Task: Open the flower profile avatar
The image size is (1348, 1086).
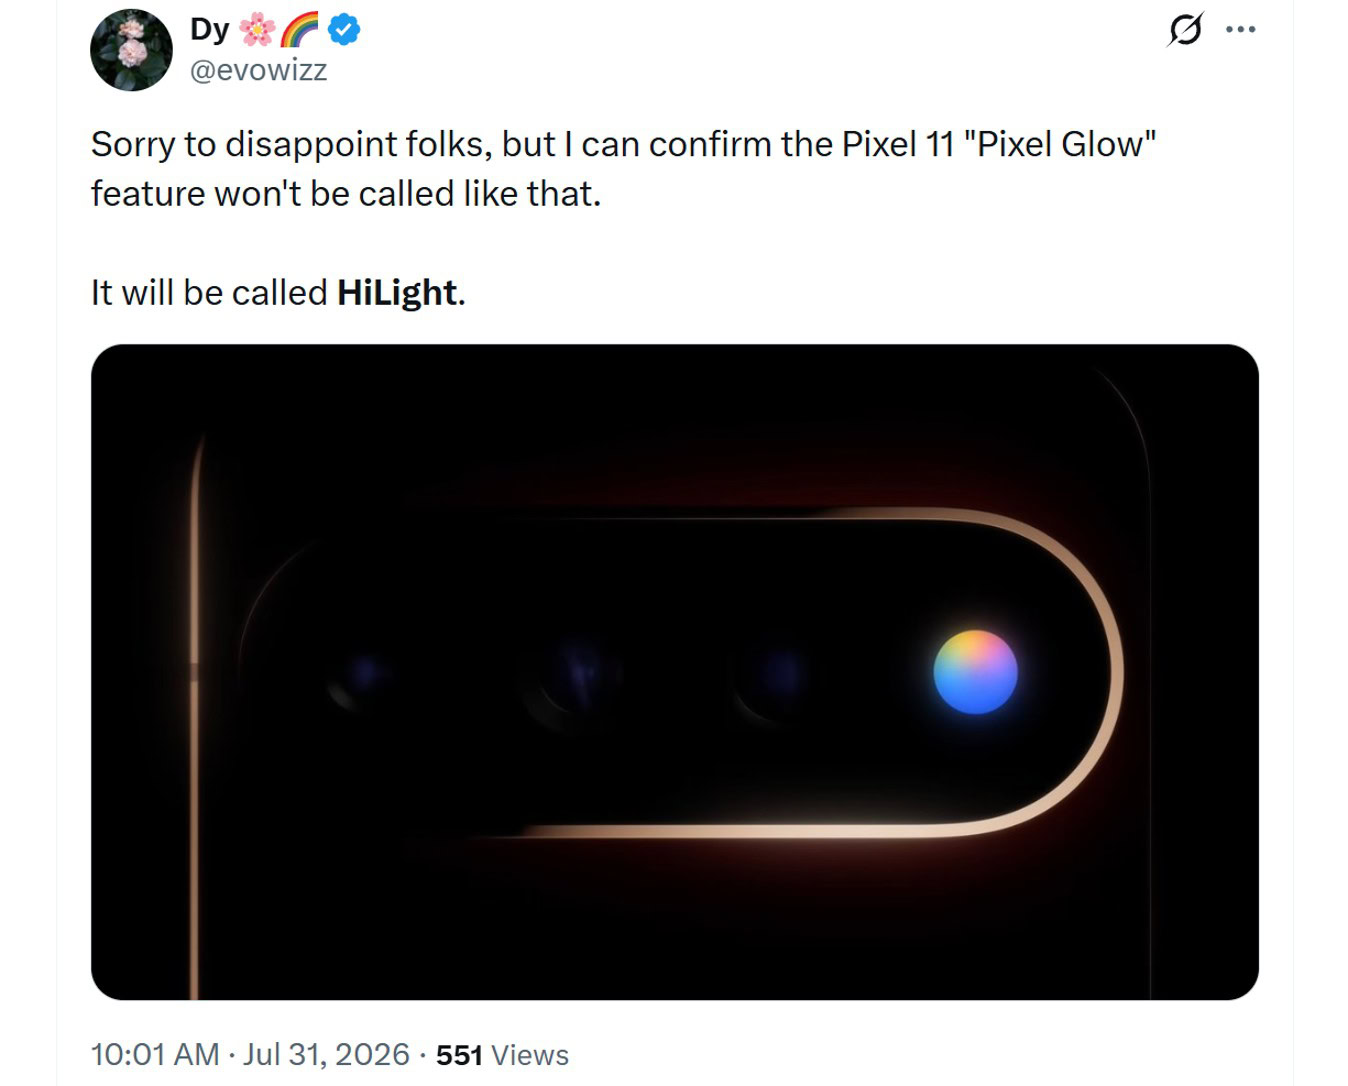Action: (x=131, y=50)
